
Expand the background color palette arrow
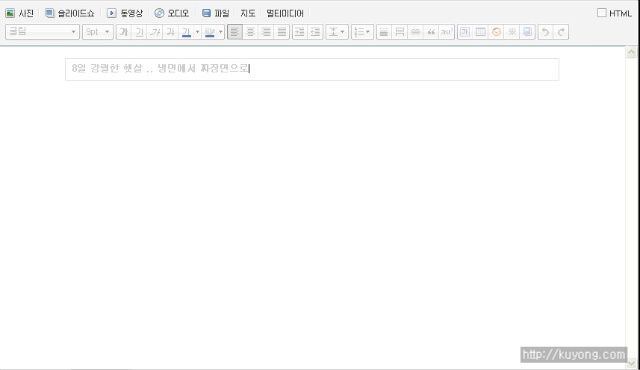tap(221, 32)
